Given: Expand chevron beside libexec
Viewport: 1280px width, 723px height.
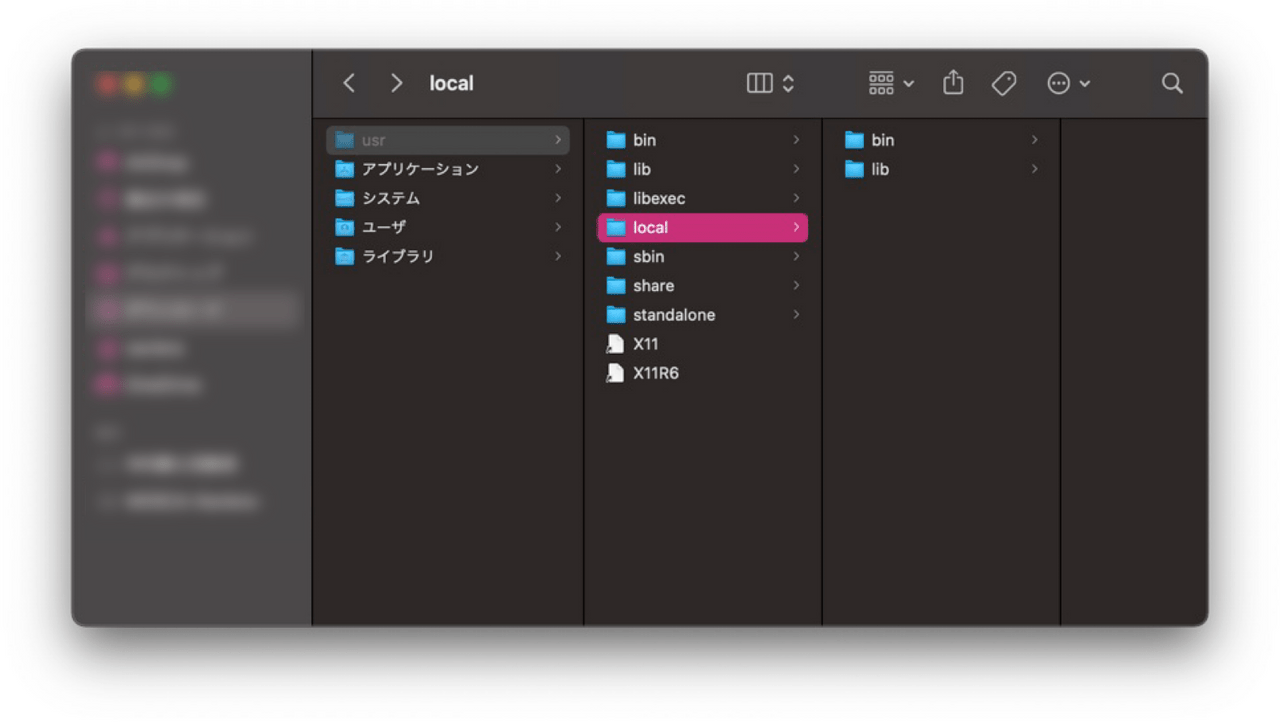Looking at the screenshot, I should [x=796, y=198].
